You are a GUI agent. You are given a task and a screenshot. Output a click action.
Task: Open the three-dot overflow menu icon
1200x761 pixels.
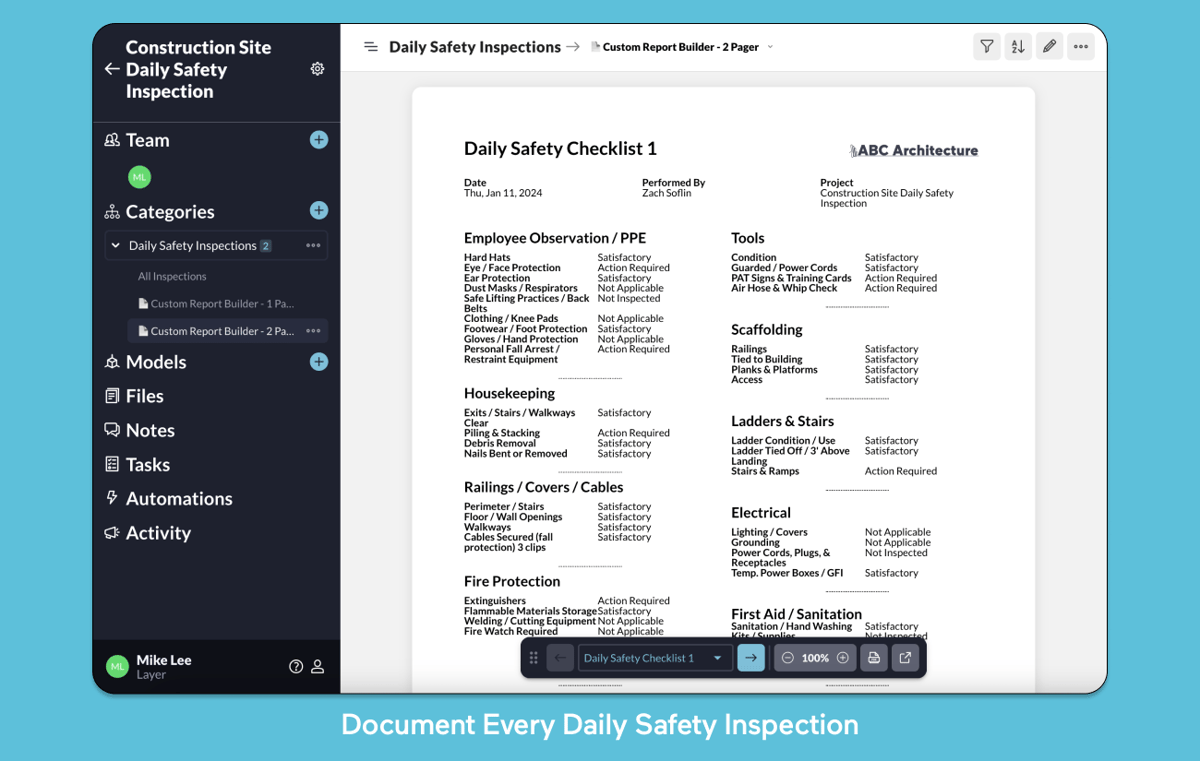(x=1080, y=46)
